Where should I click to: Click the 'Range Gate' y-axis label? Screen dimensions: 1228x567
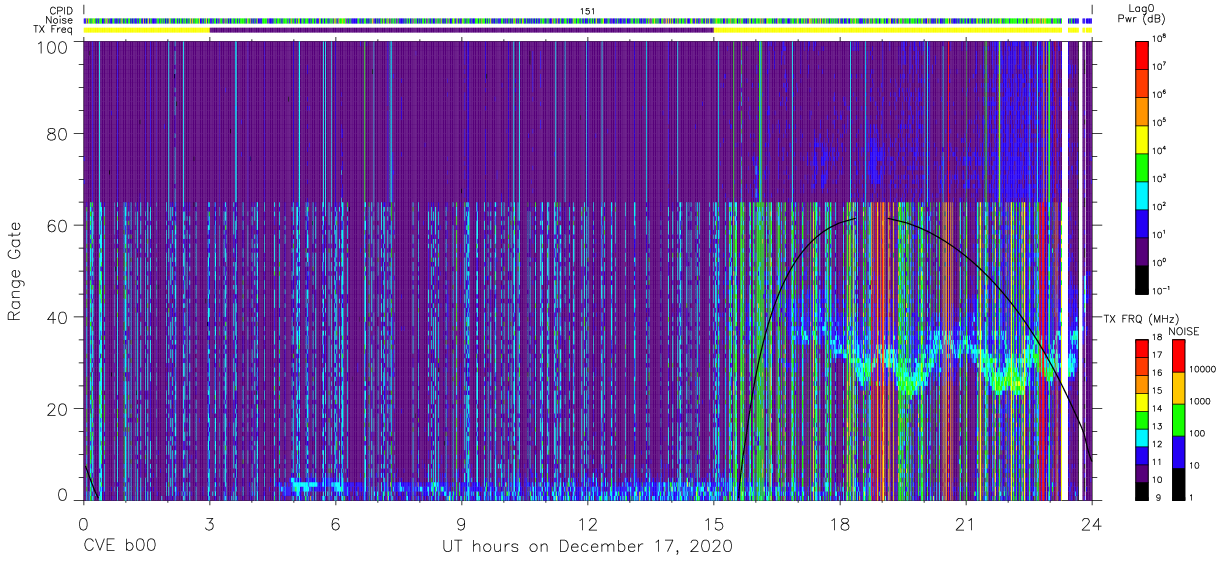15,271
